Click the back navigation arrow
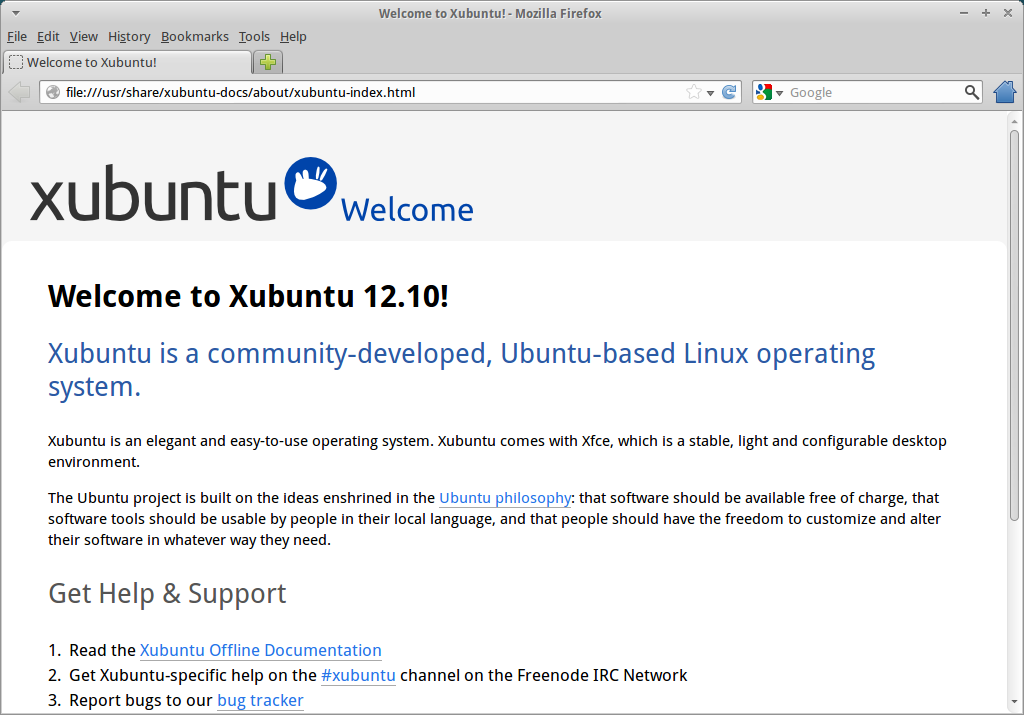Screen dimensions: 1024x715 pyautogui.click(x=18, y=92)
